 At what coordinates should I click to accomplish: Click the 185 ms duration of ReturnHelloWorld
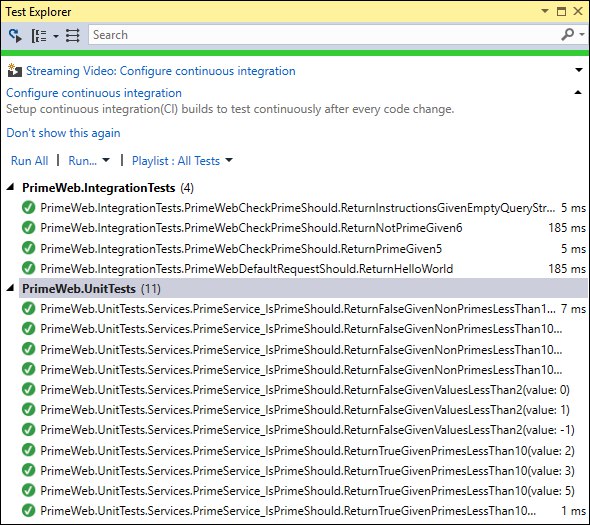click(567, 269)
